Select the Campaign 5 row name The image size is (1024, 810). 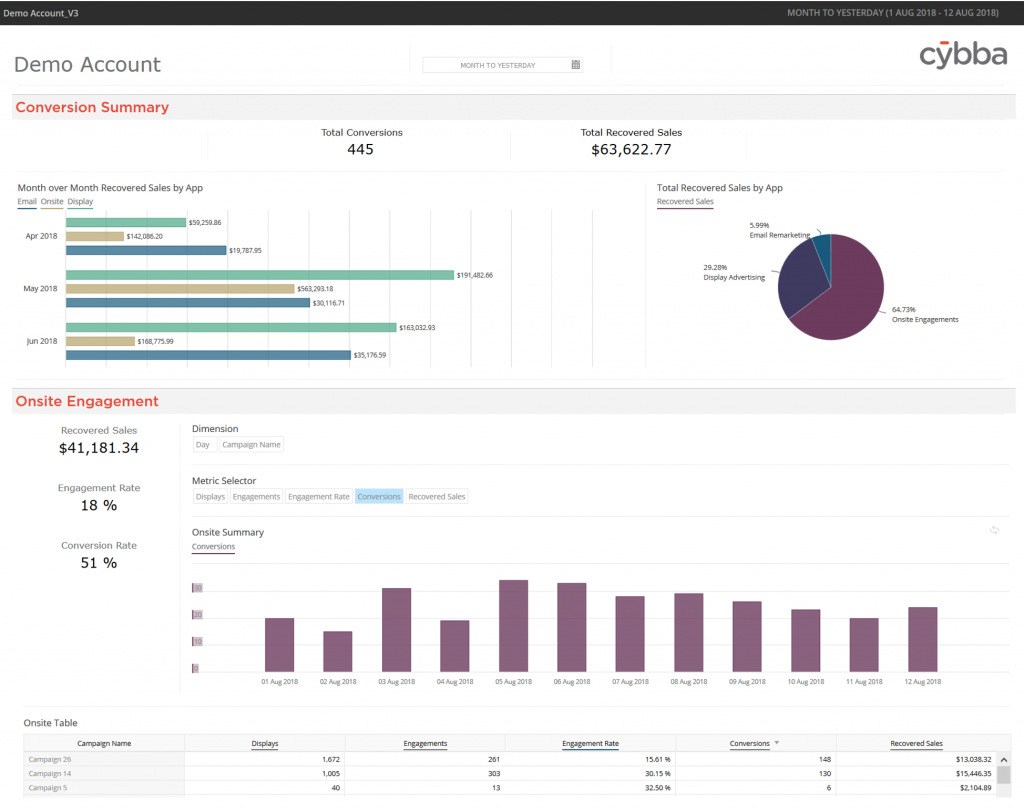(48, 788)
